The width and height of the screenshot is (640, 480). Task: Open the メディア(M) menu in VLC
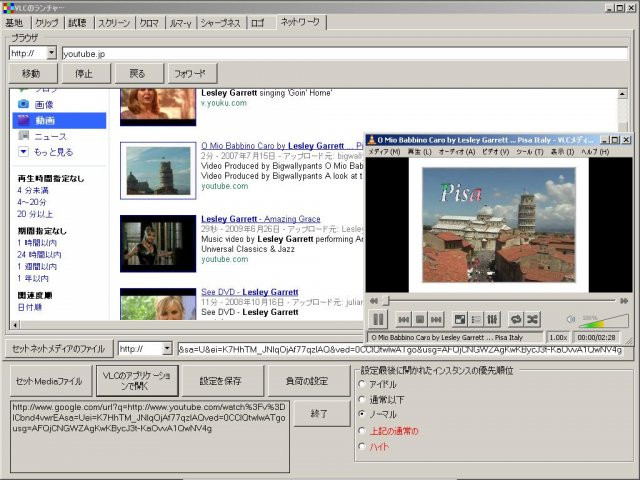point(384,152)
